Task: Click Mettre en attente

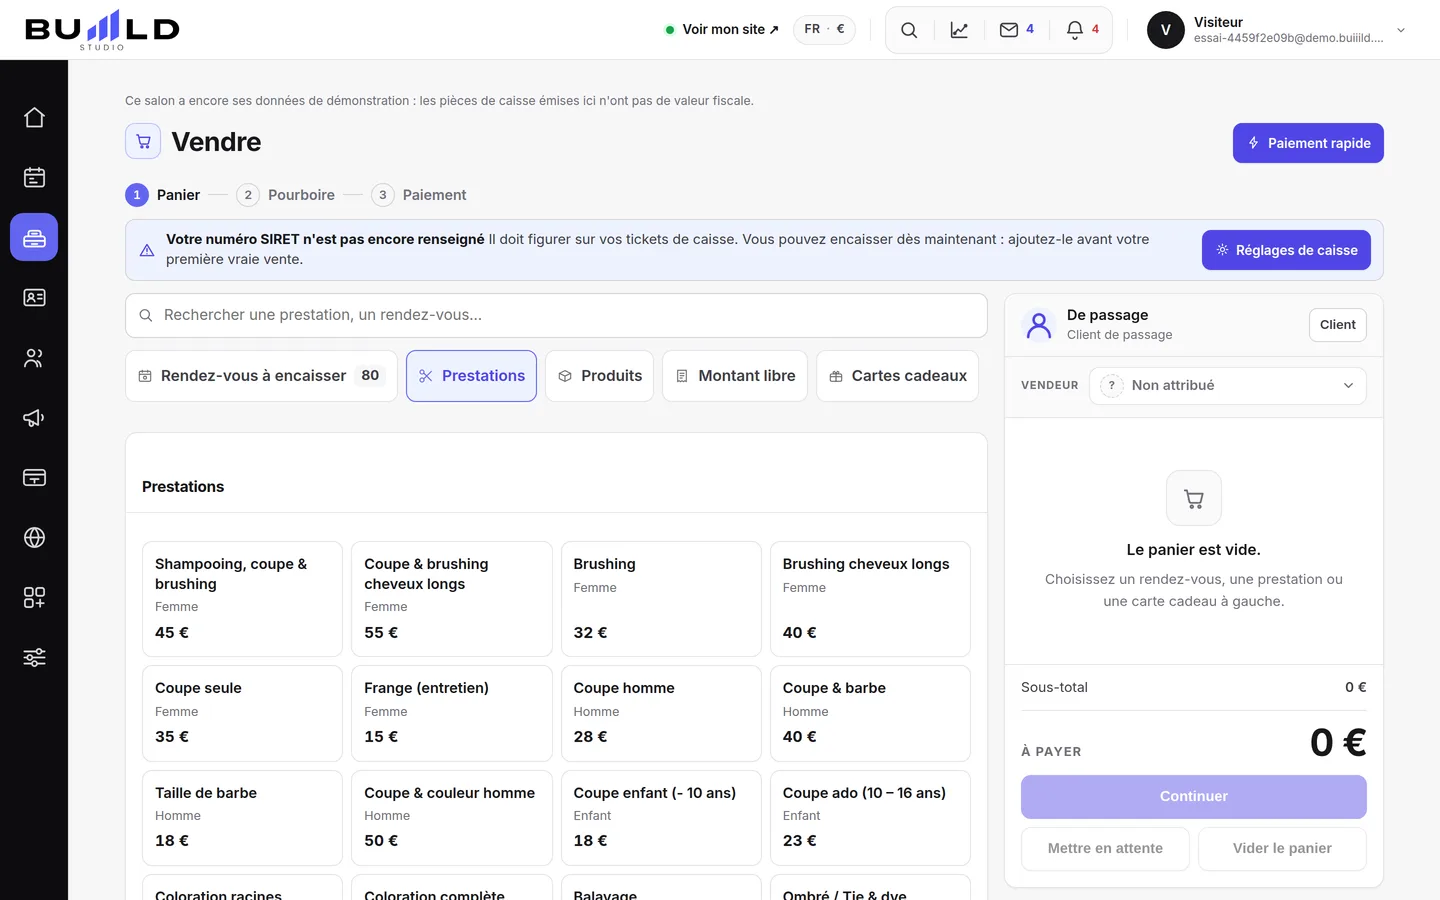Action: pos(1105,849)
